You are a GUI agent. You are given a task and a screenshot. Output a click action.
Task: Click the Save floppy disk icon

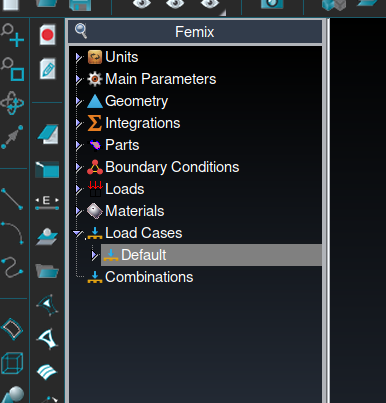80,5
